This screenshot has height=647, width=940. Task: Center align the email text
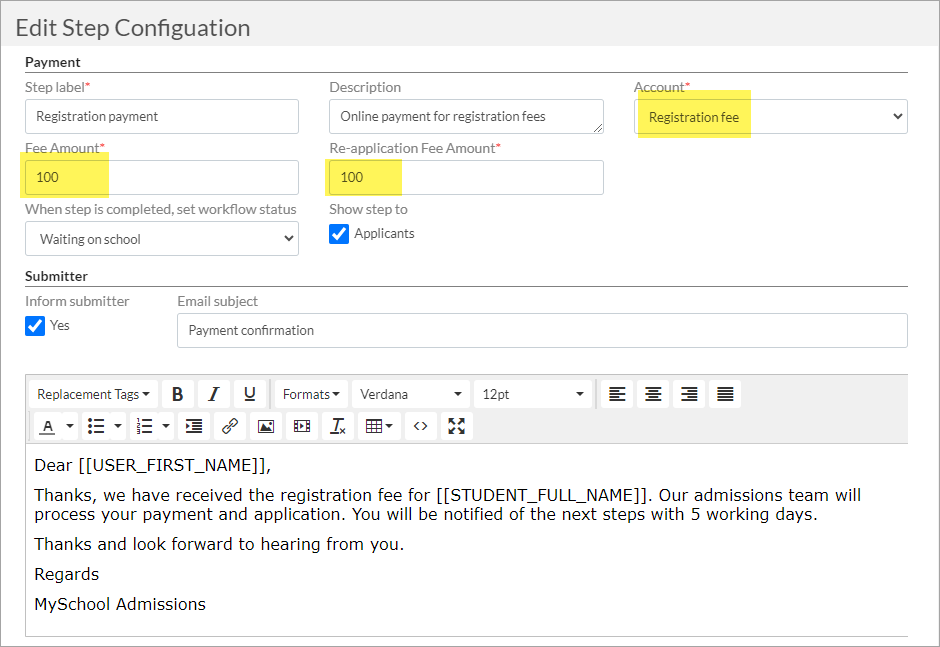(x=653, y=394)
